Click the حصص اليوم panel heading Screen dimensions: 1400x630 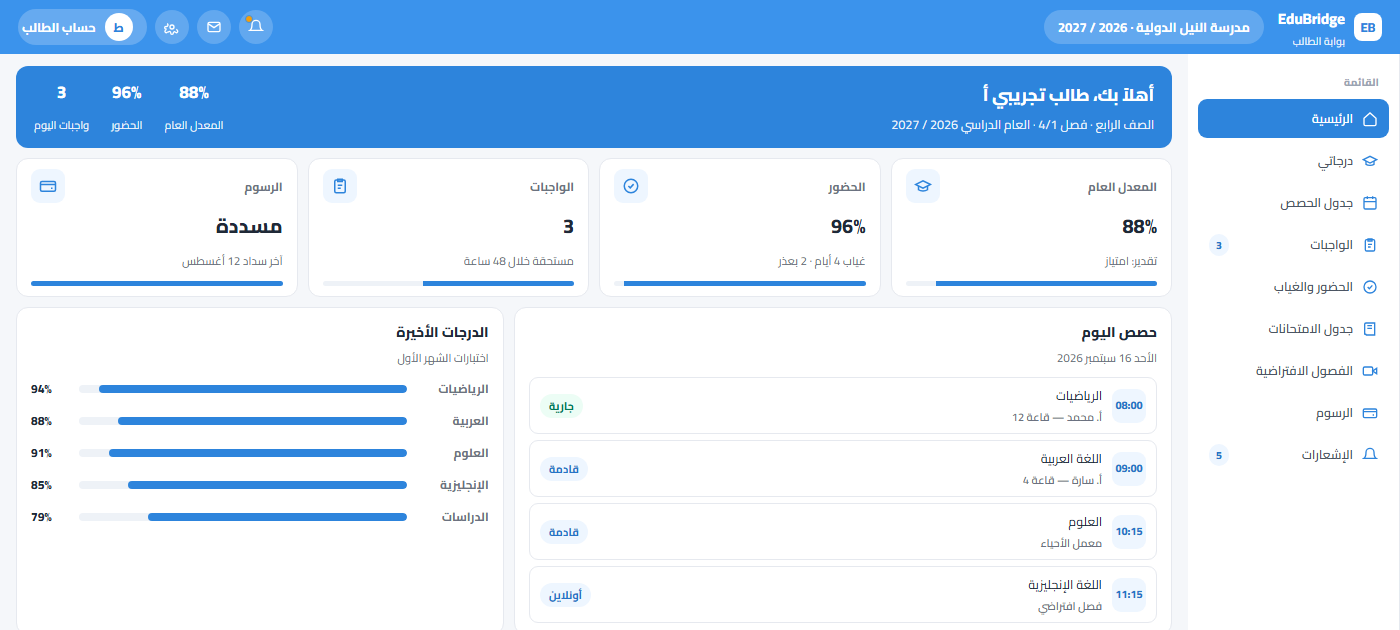pyautogui.click(x=1119, y=333)
